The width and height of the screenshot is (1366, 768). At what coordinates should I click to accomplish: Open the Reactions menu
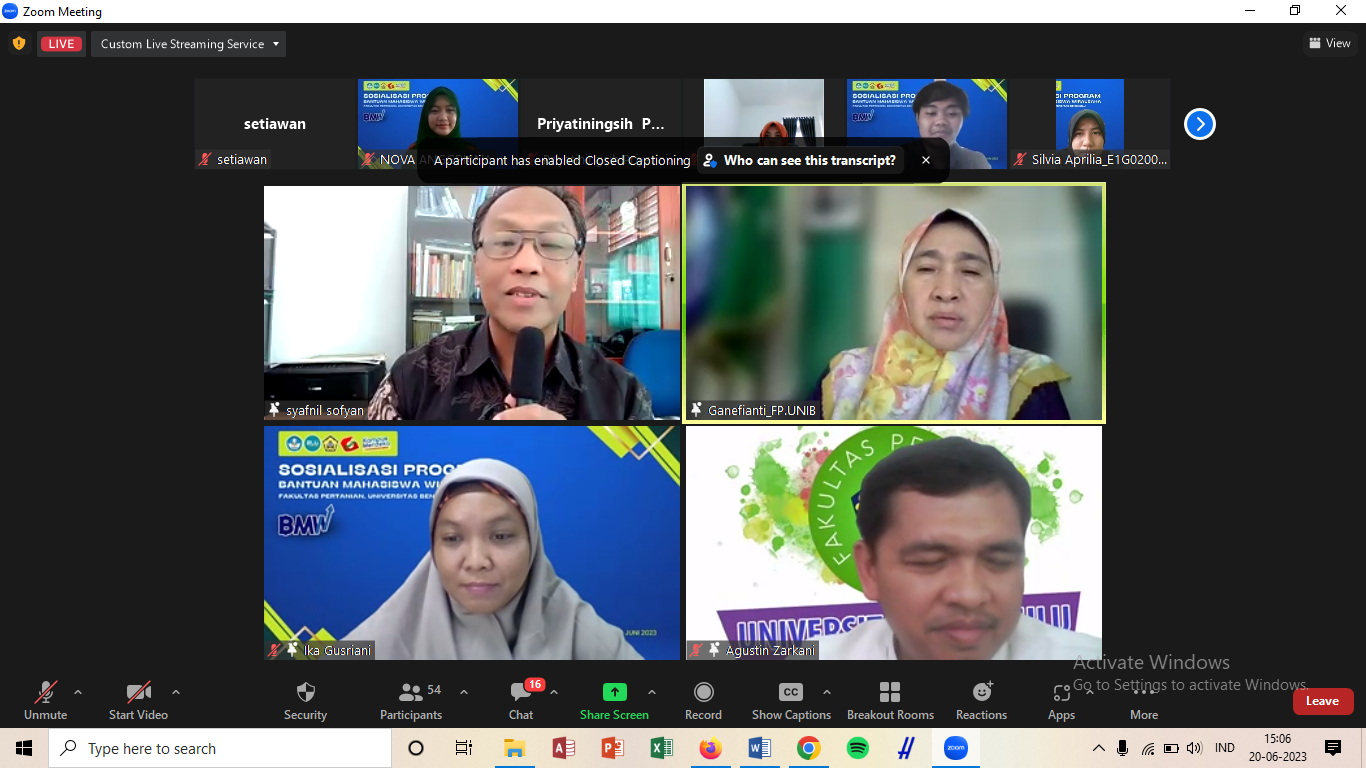[x=981, y=701]
